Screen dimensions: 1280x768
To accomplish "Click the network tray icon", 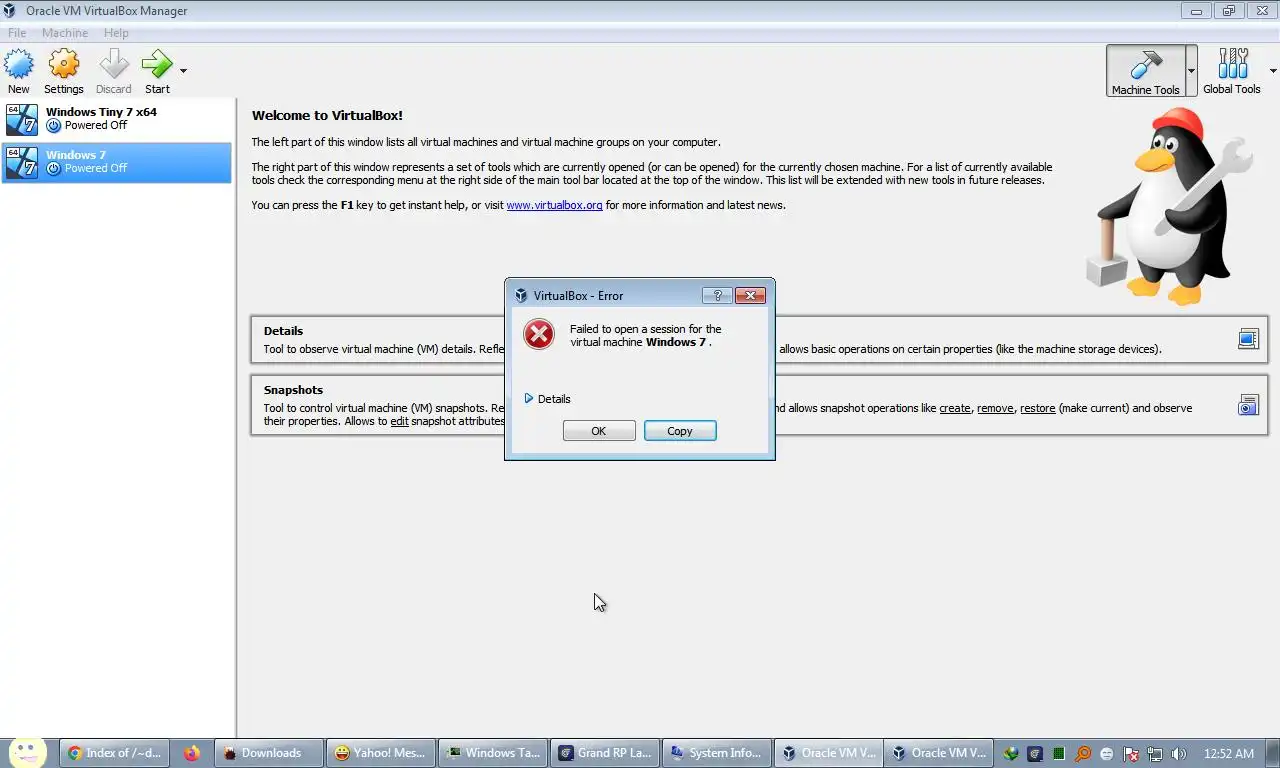I will tap(1155, 754).
